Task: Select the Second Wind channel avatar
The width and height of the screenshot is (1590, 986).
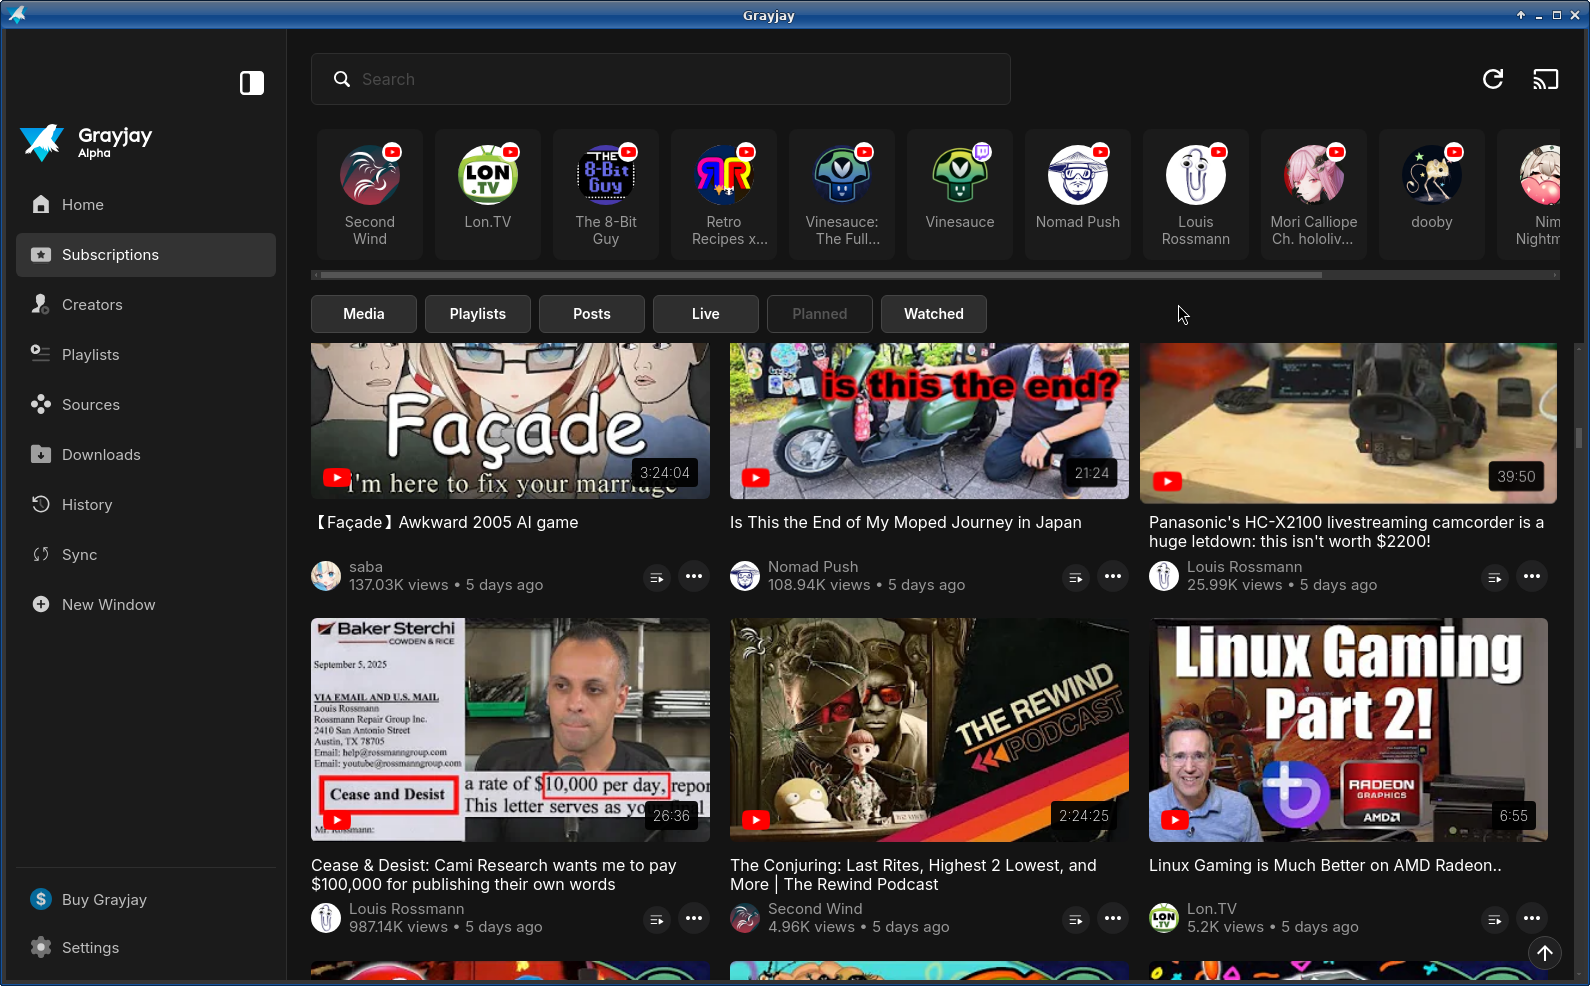Action: [x=370, y=175]
